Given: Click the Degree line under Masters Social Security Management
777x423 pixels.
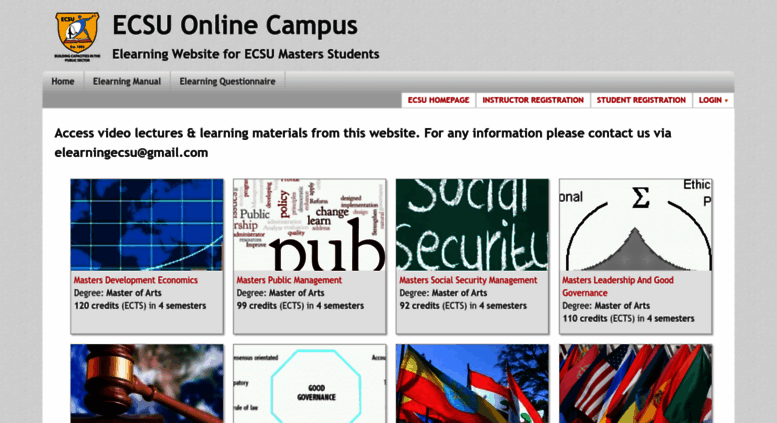Looking at the screenshot, I should coord(444,293).
